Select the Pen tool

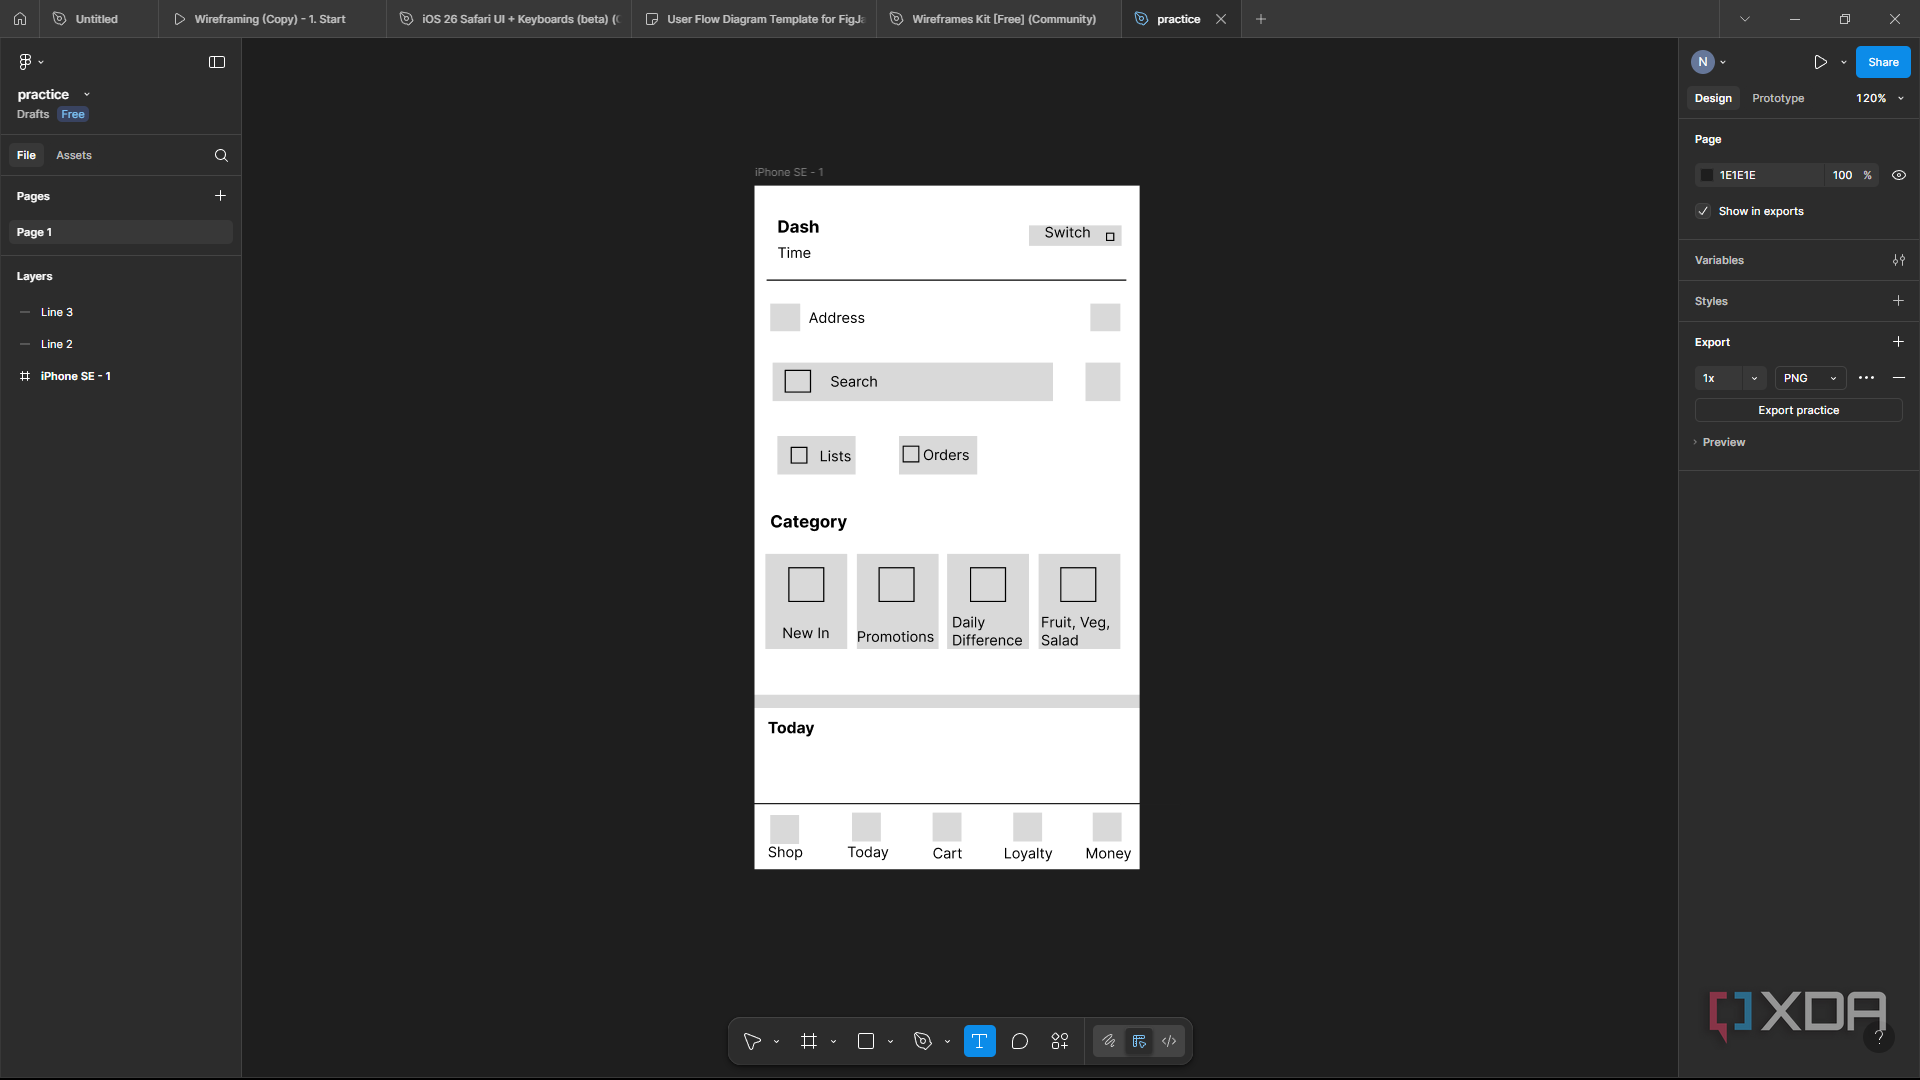click(923, 1041)
